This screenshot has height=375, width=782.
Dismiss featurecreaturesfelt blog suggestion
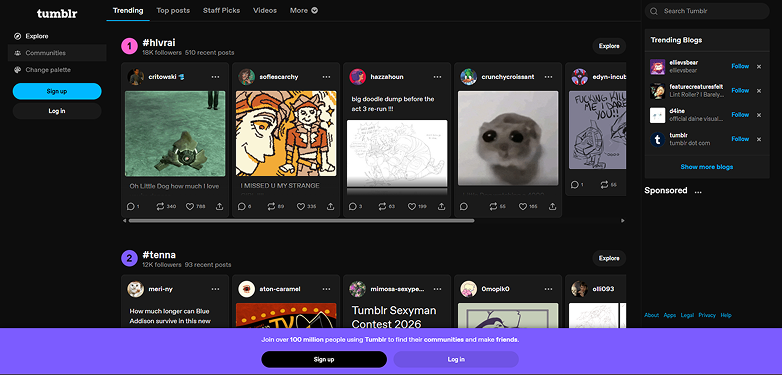pyautogui.click(x=759, y=91)
